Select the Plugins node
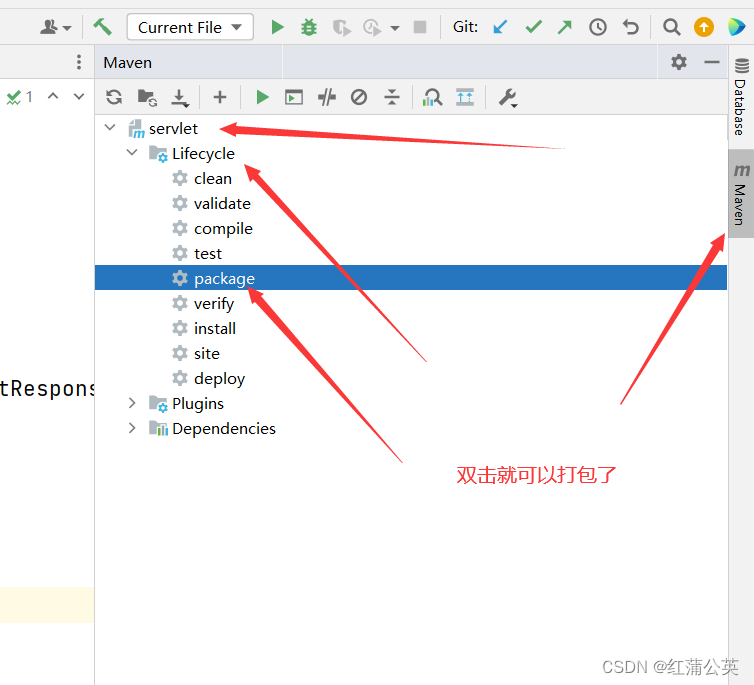Screen dimensions: 754x685 [x=198, y=404]
